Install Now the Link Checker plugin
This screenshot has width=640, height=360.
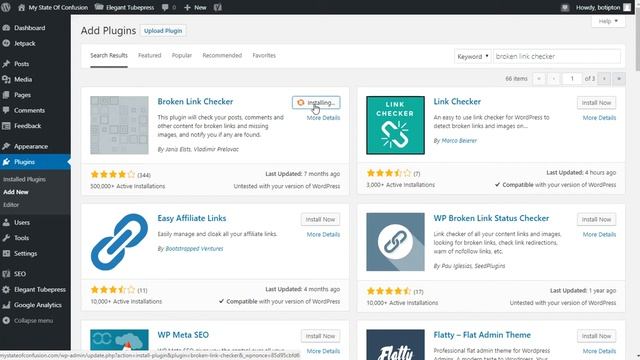coord(596,102)
